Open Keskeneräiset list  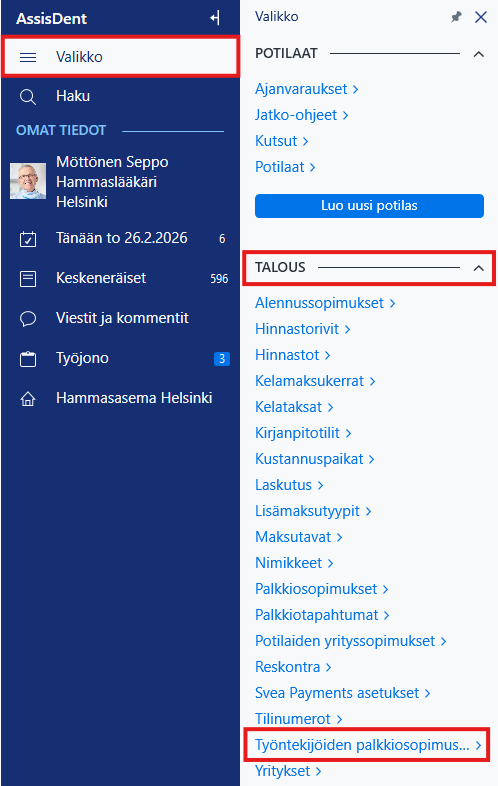[101, 278]
